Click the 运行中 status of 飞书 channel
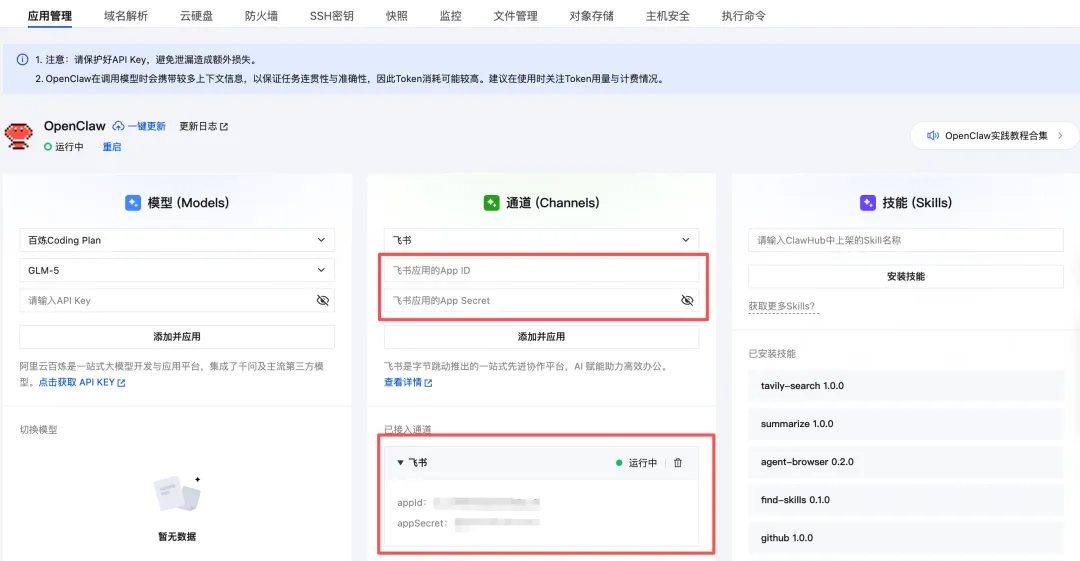 [636, 462]
